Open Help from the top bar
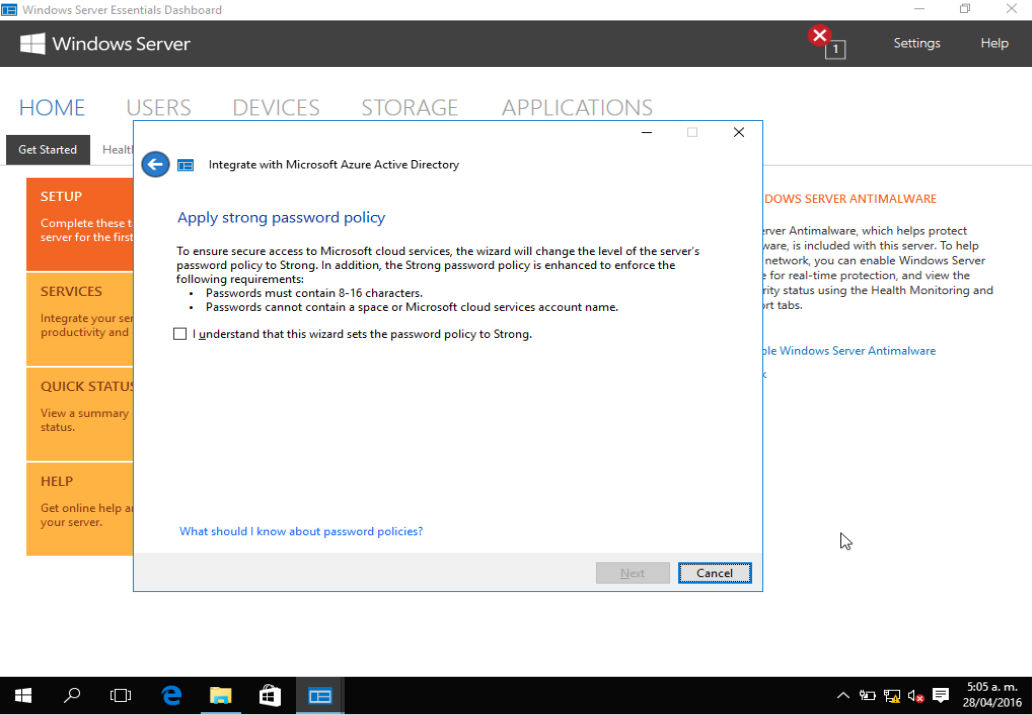1032x715 pixels. [x=994, y=43]
